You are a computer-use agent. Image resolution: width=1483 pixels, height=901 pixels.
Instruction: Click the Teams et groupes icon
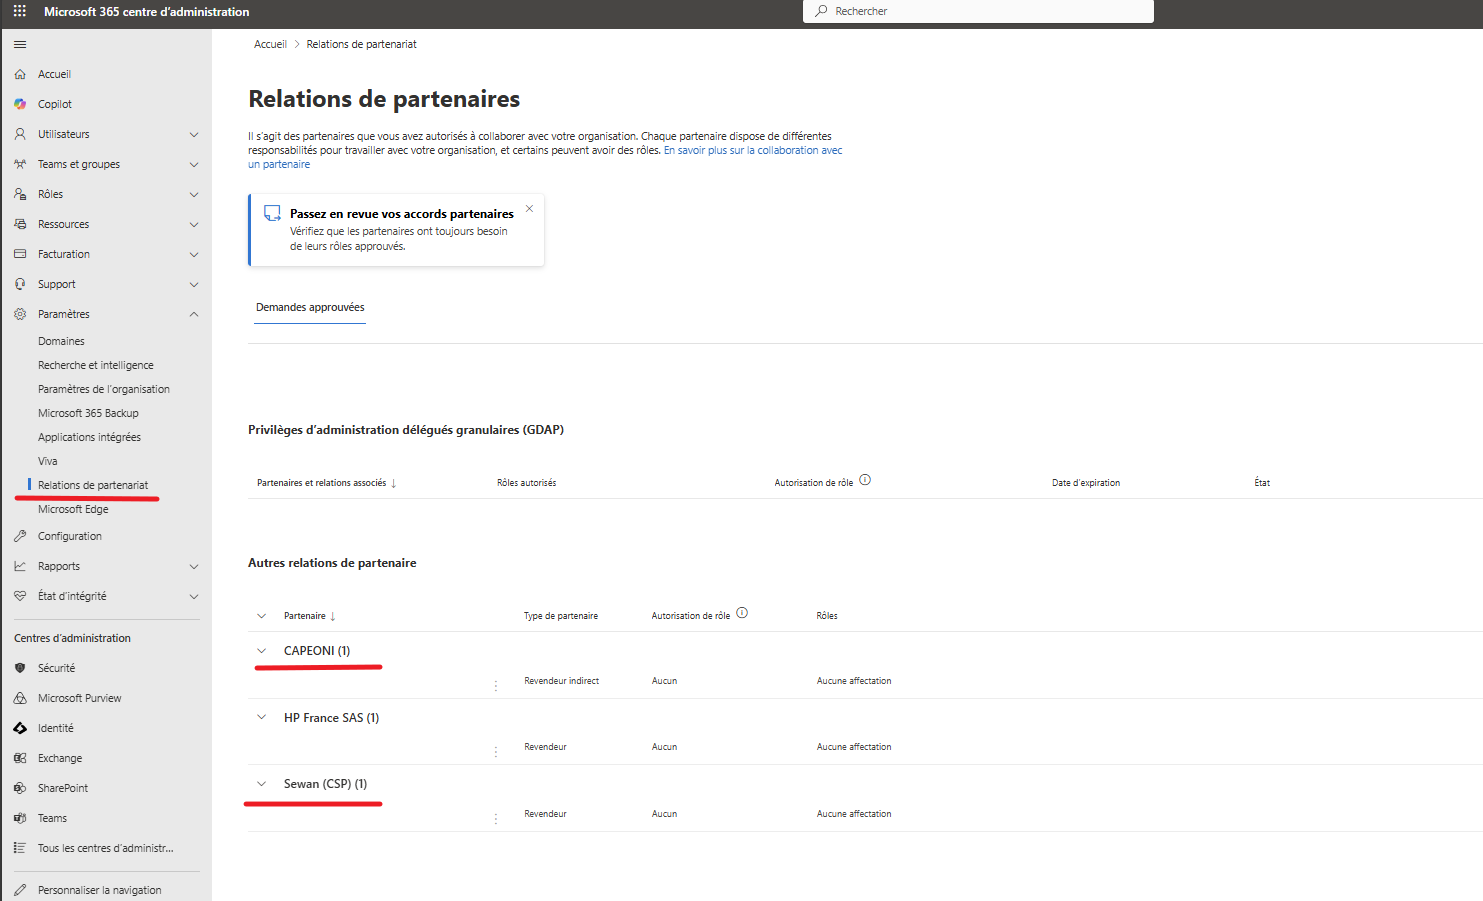tap(20, 164)
